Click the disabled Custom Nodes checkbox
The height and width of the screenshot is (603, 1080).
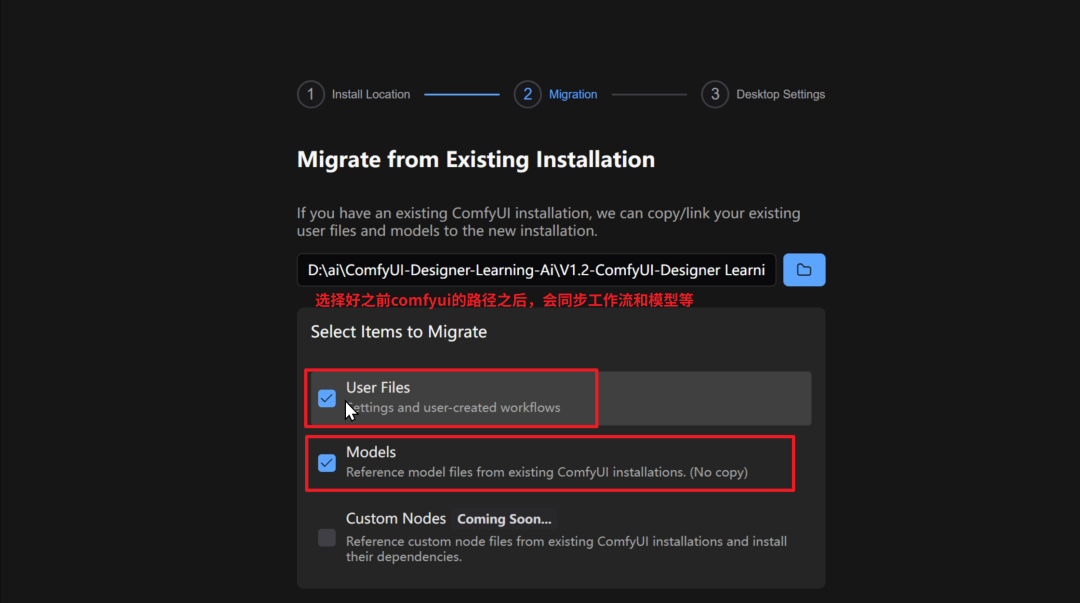click(x=326, y=538)
